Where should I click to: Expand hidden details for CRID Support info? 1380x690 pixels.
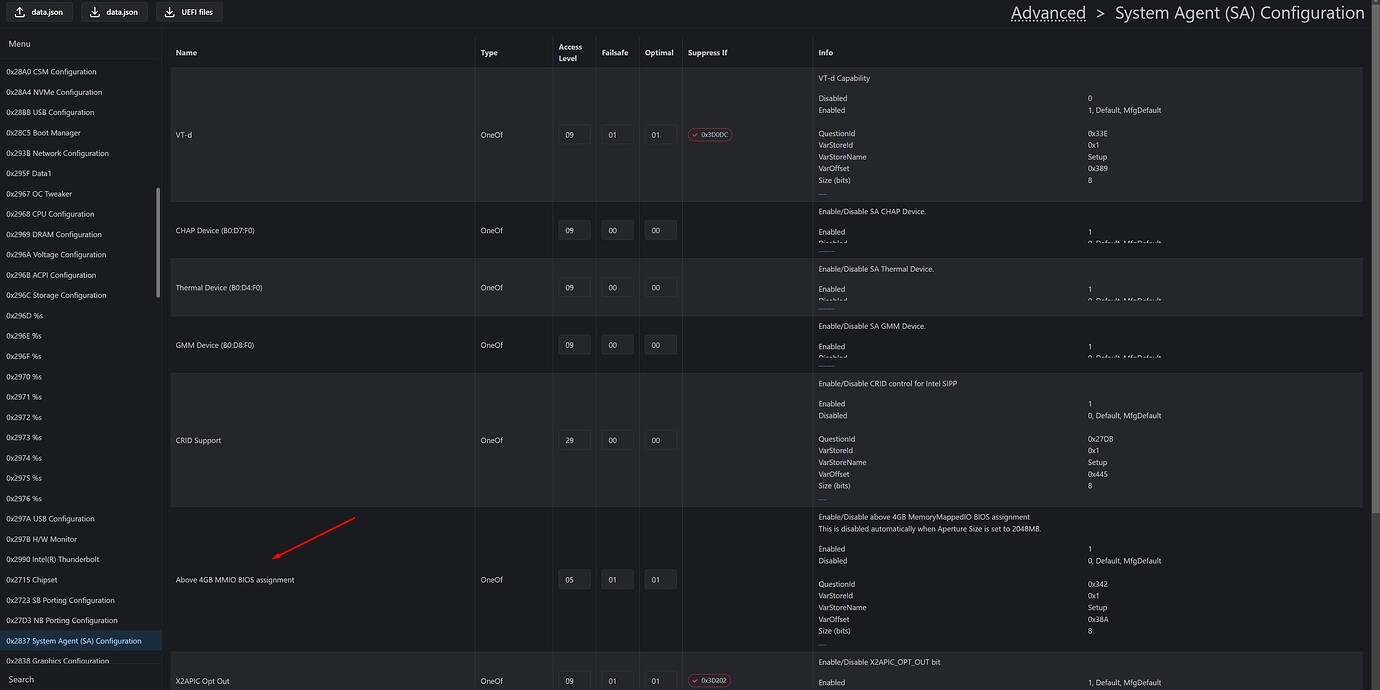(823, 498)
